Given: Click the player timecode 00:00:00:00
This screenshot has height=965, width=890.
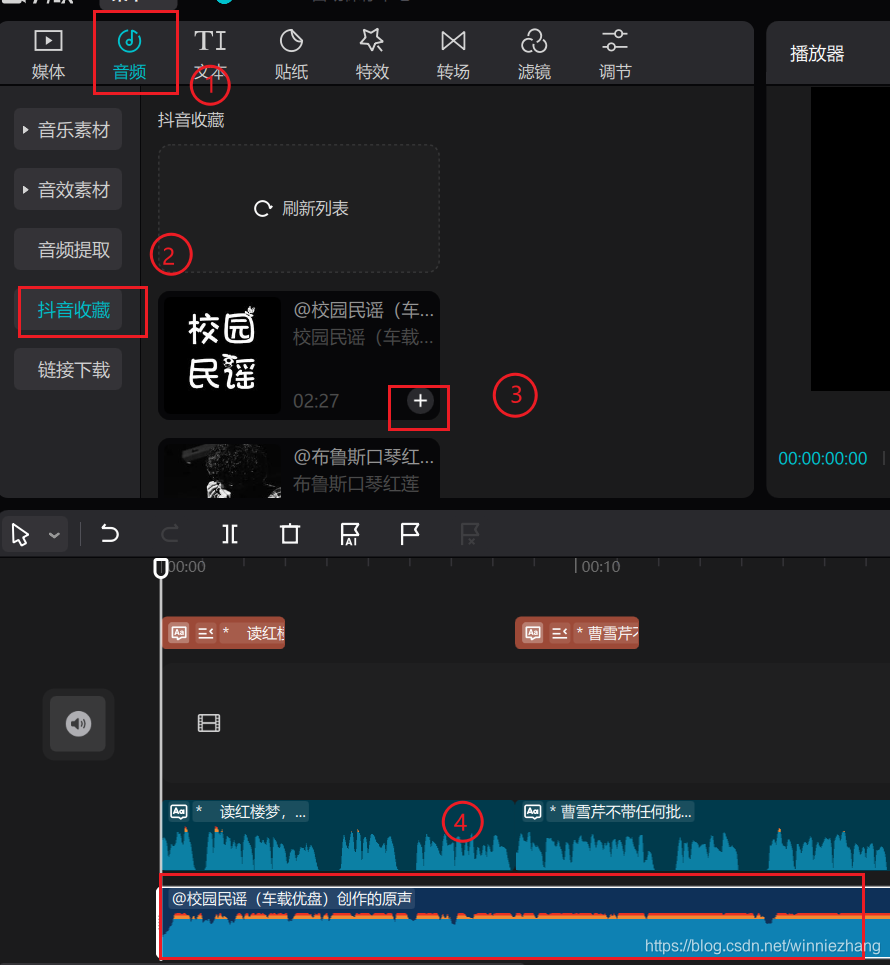Looking at the screenshot, I should click(822, 458).
